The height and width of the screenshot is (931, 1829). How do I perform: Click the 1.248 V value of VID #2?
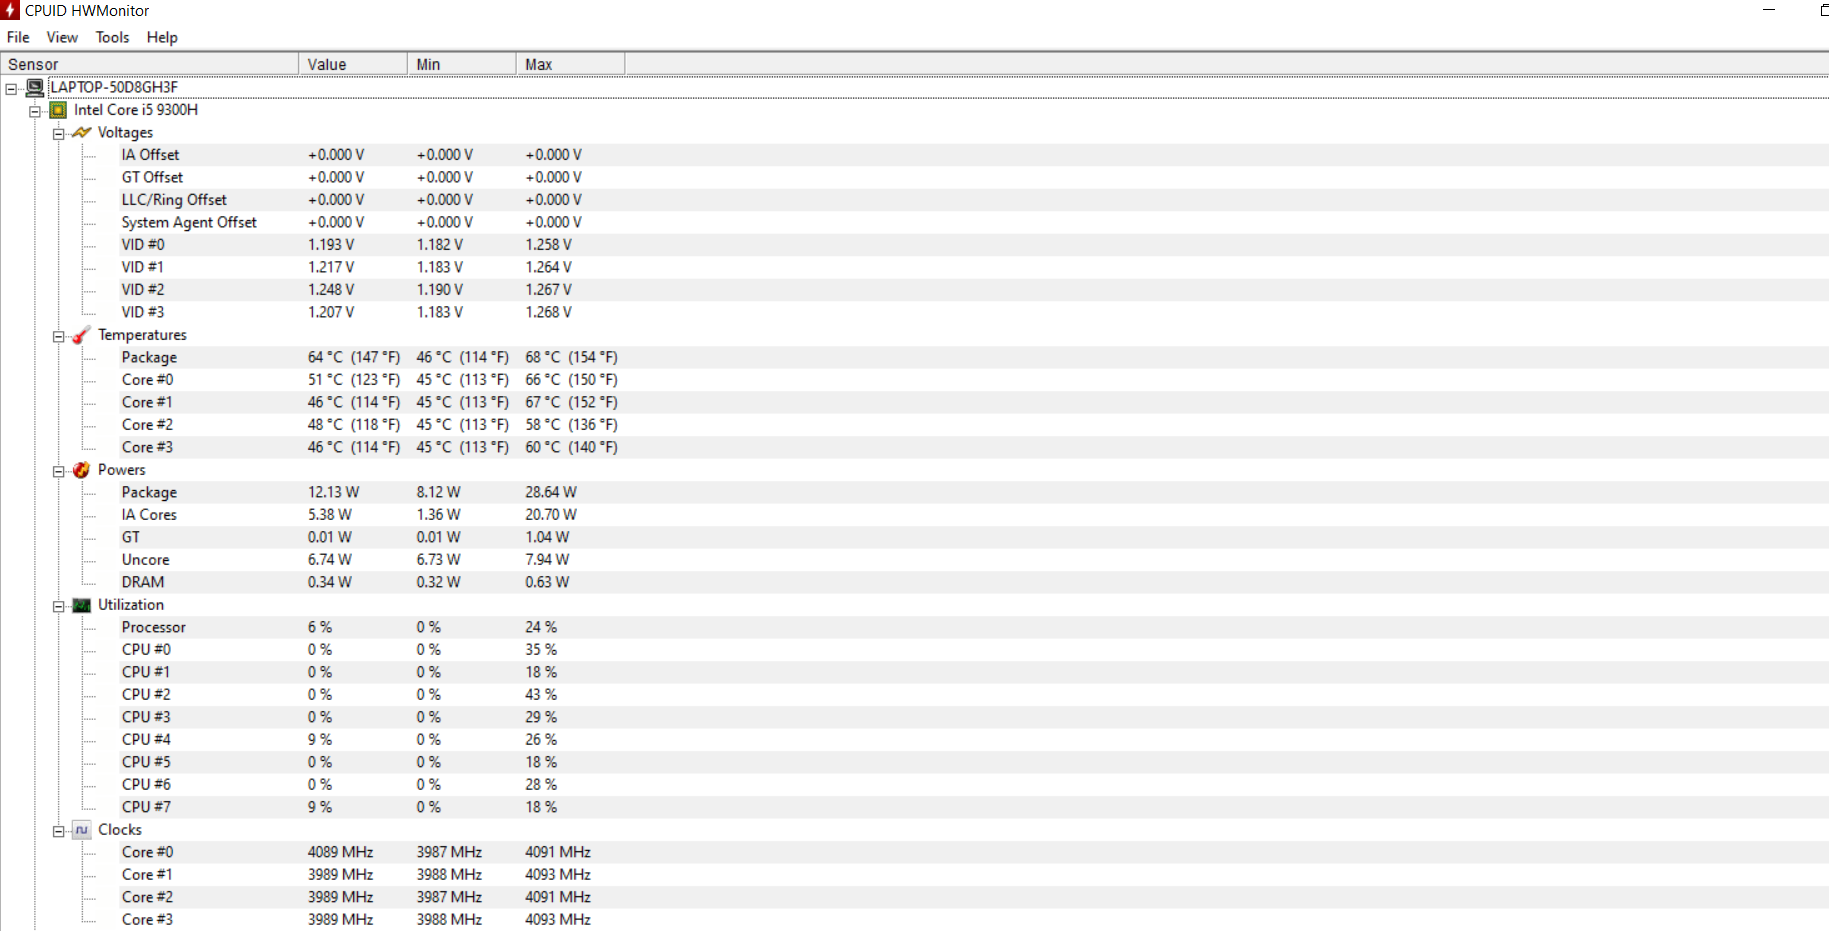pyautogui.click(x=331, y=290)
